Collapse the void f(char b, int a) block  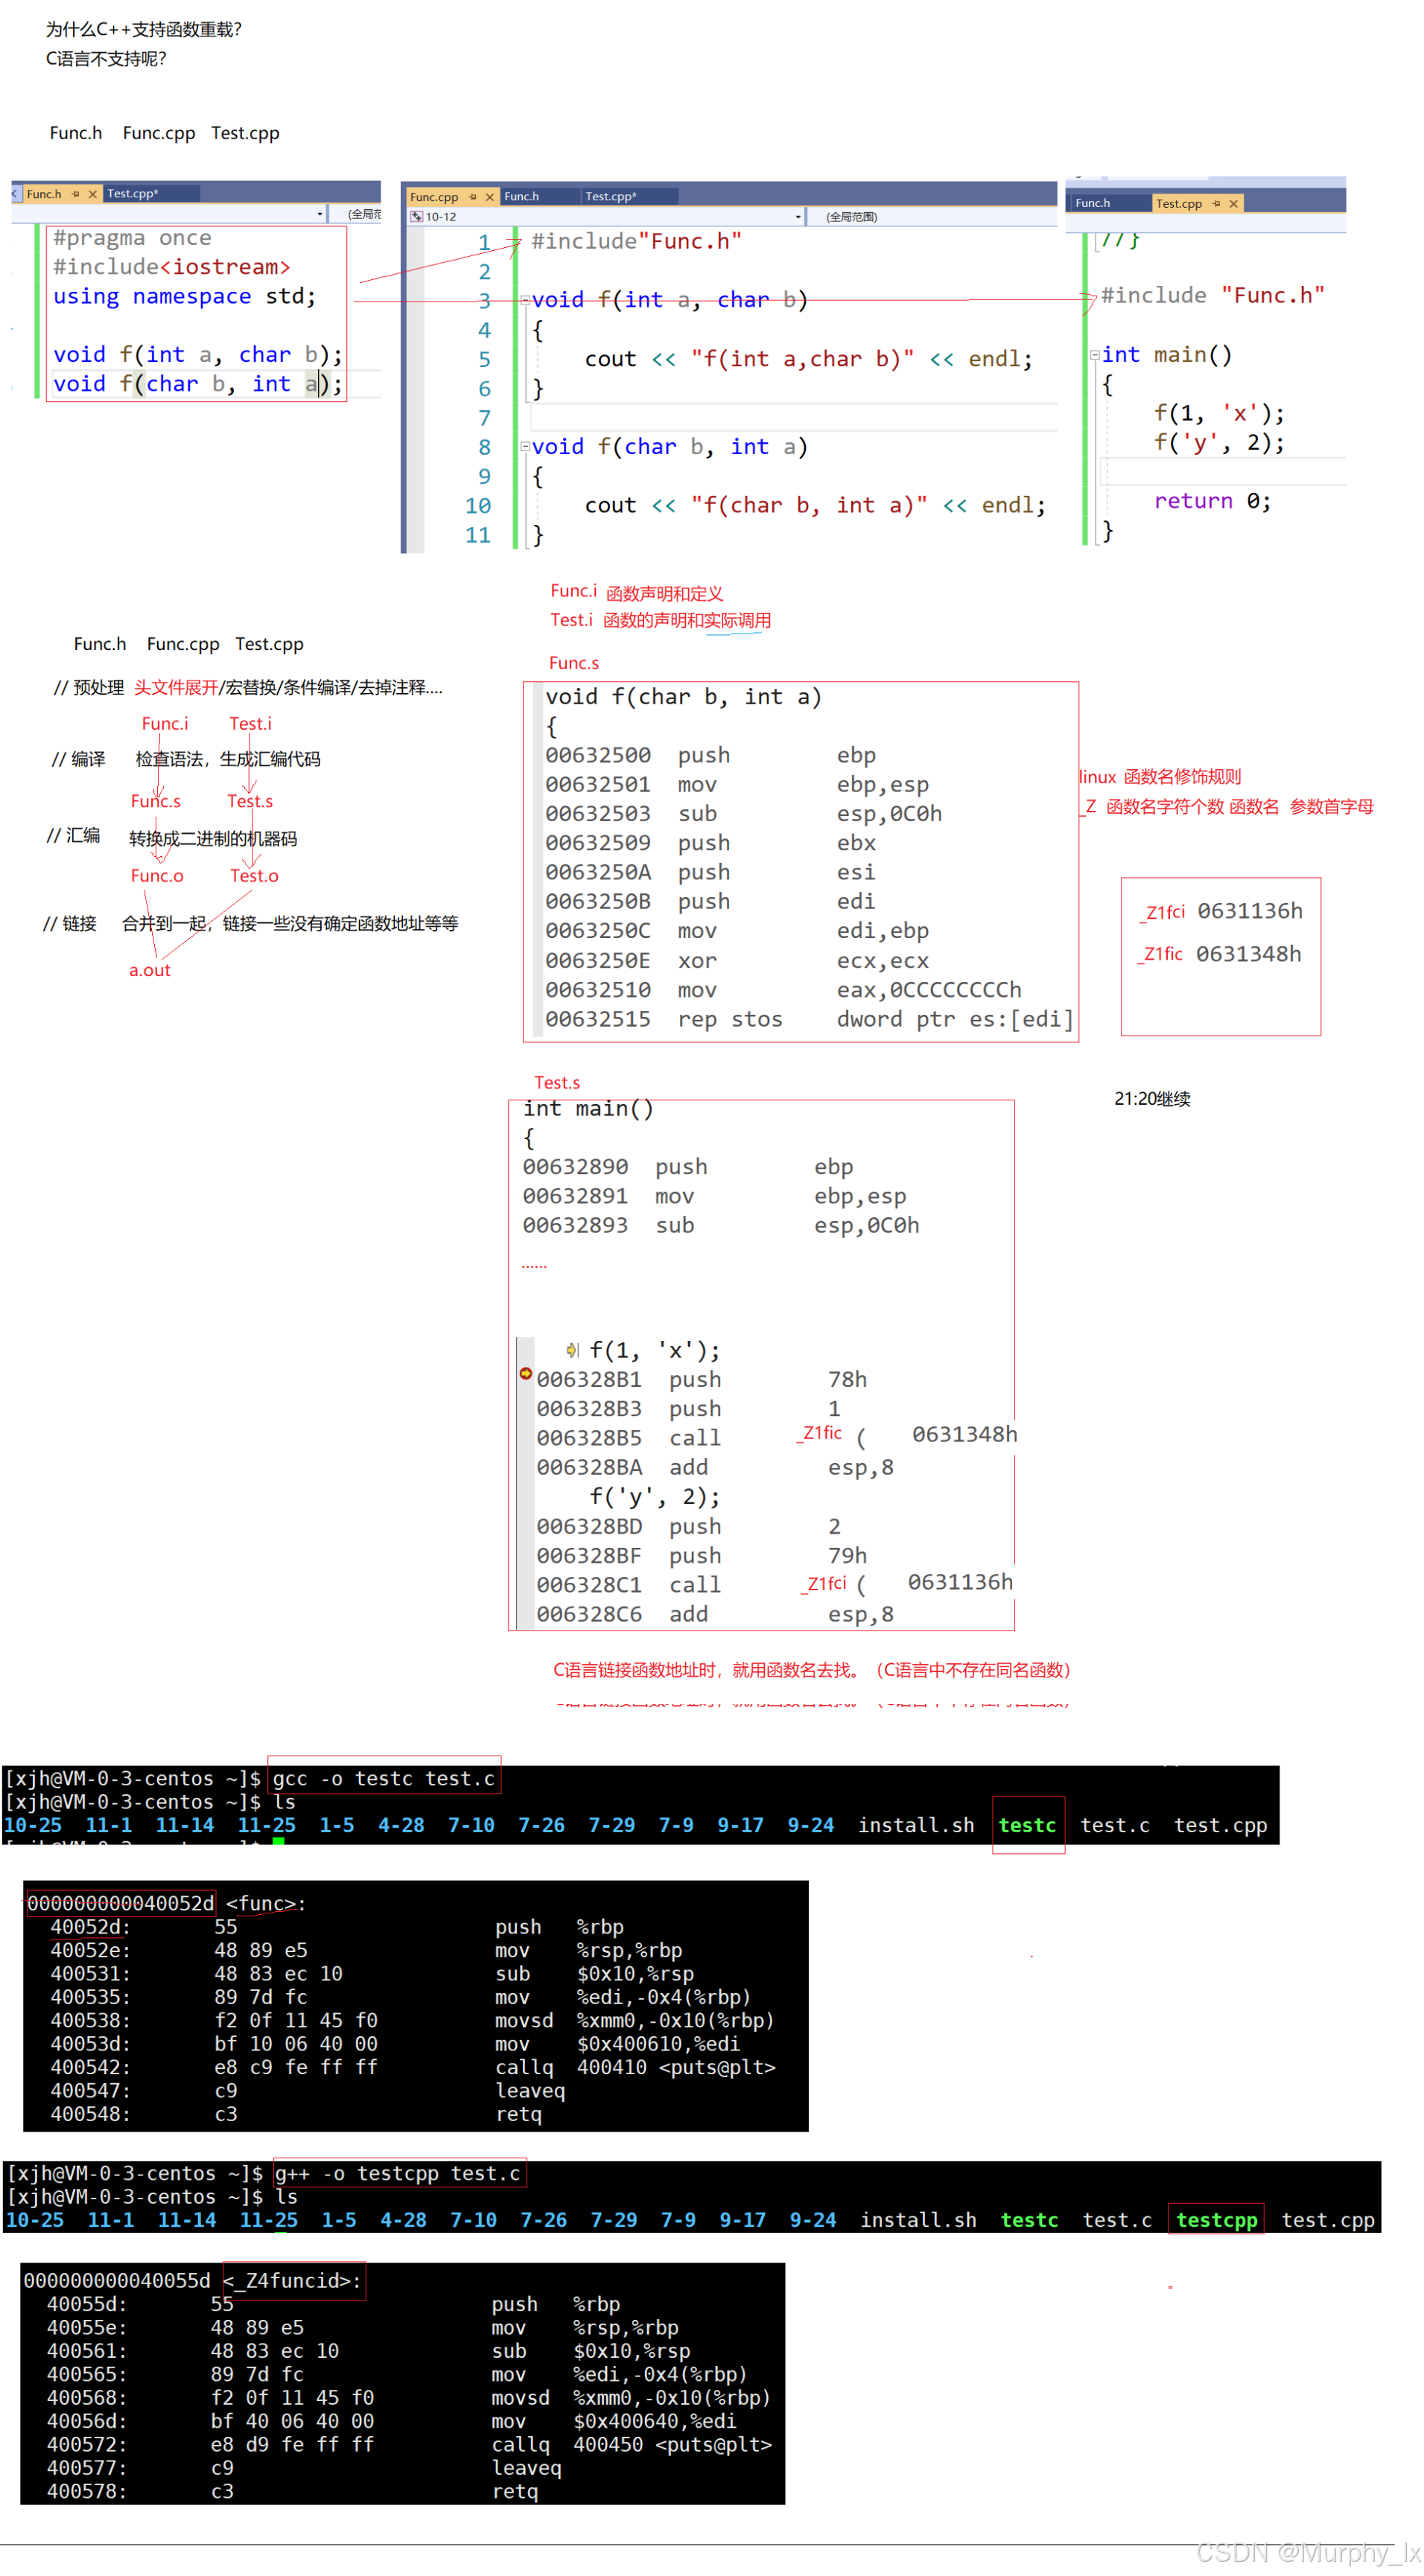pyautogui.click(x=525, y=446)
